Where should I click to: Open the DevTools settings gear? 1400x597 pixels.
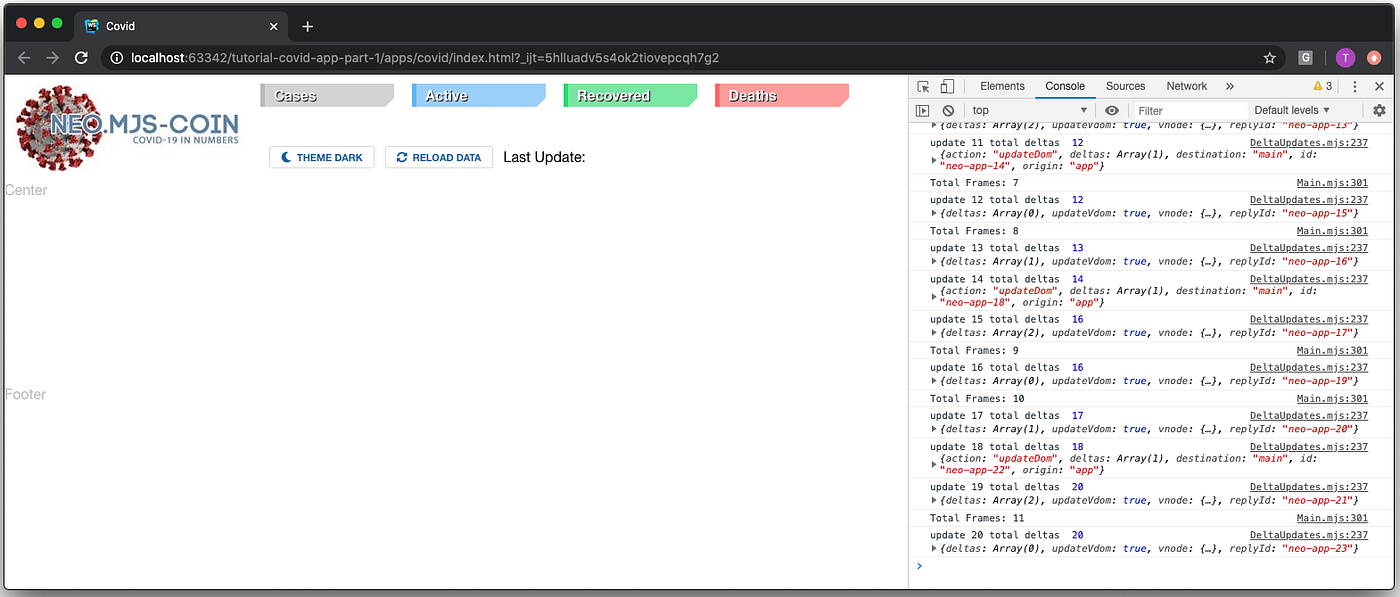coord(1380,110)
